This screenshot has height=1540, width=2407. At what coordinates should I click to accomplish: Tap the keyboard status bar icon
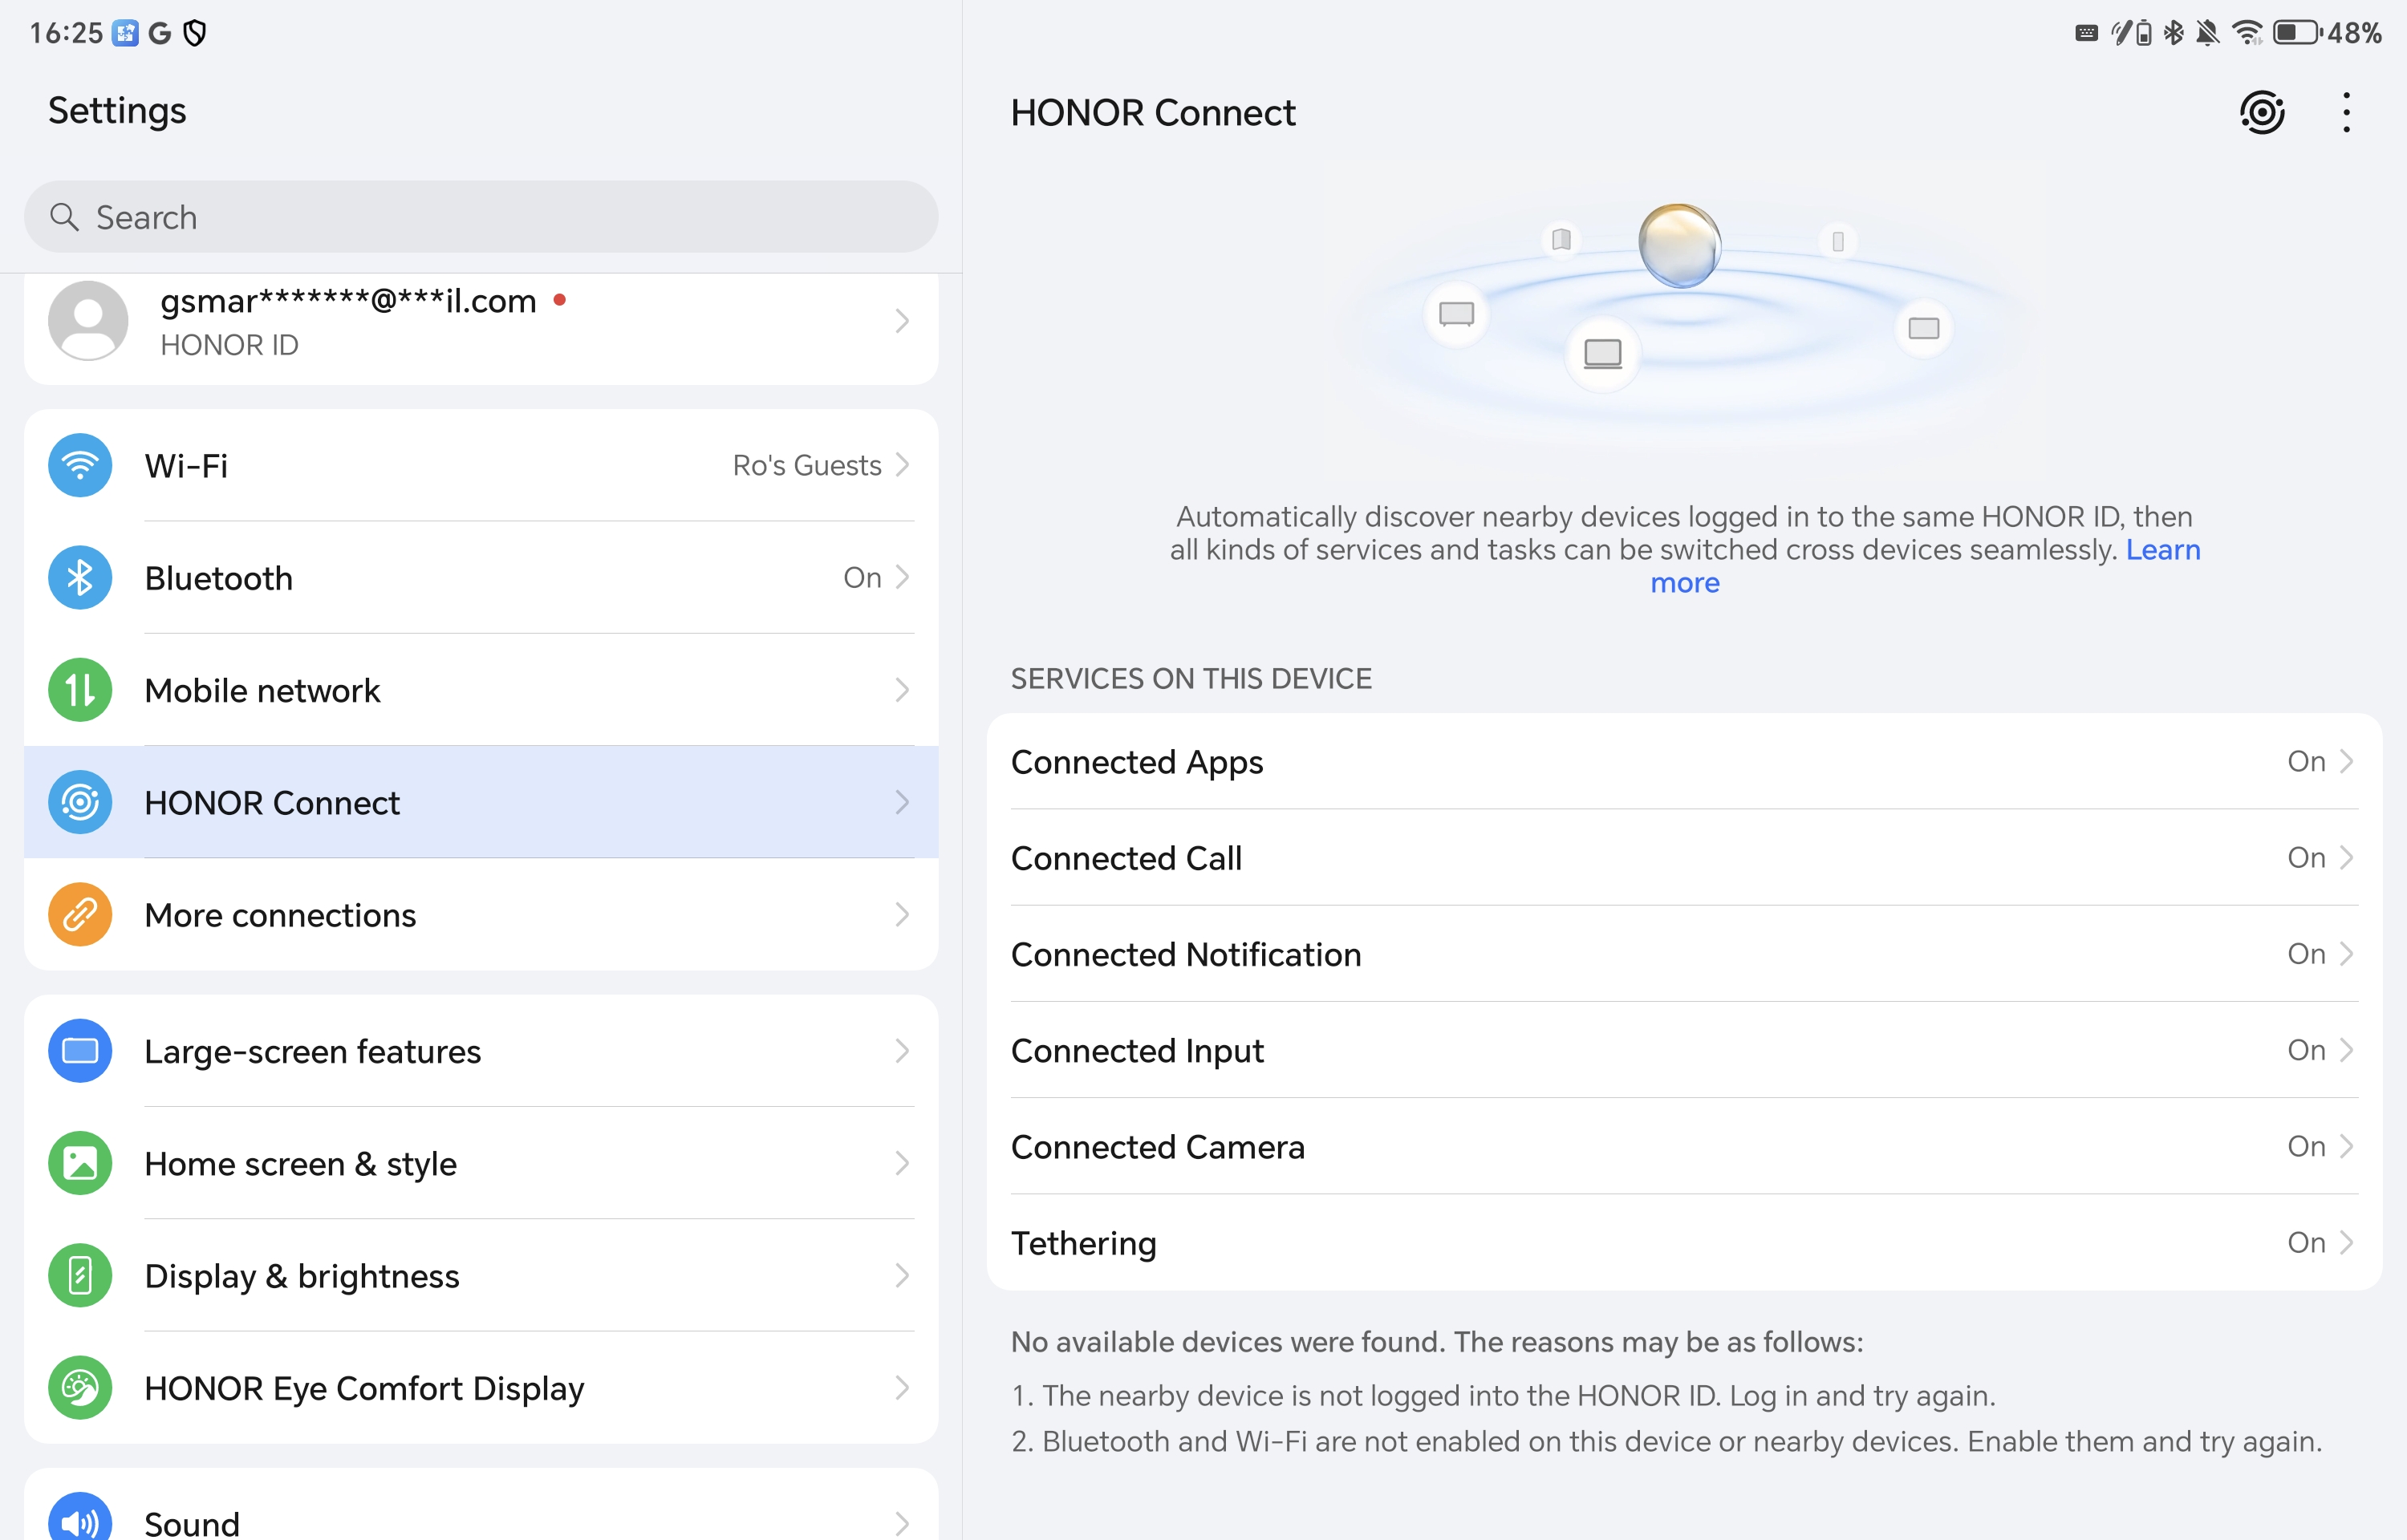click(2086, 33)
